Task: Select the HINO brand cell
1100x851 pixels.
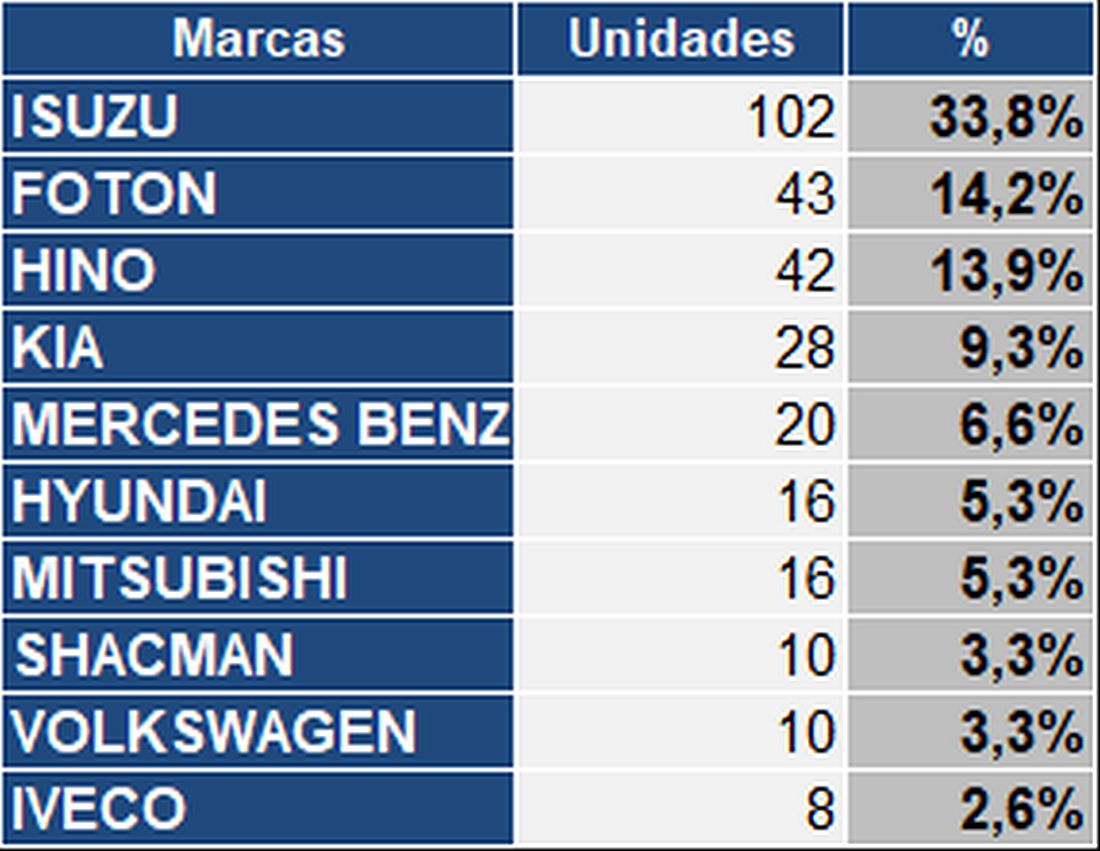Action: tap(258, 270)
